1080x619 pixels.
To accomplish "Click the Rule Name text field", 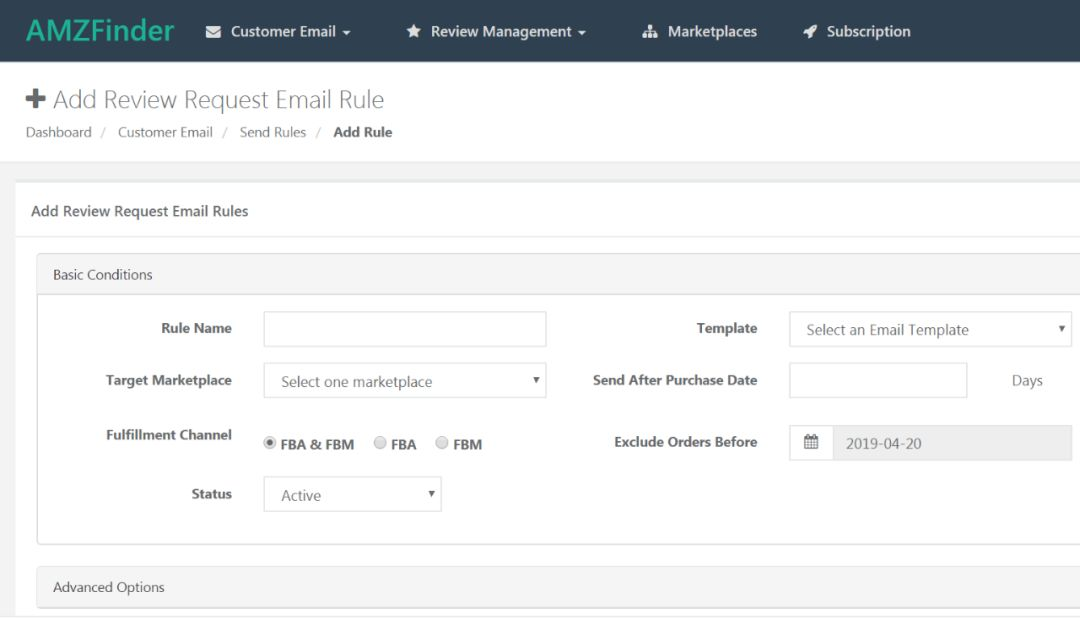I will (405, 329).
